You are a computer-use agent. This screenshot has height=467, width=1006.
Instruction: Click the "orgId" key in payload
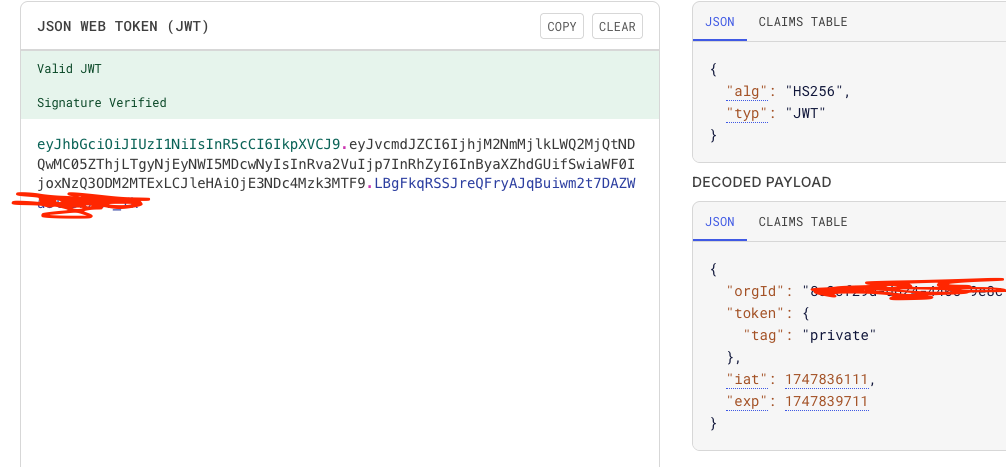pos(756,291)
